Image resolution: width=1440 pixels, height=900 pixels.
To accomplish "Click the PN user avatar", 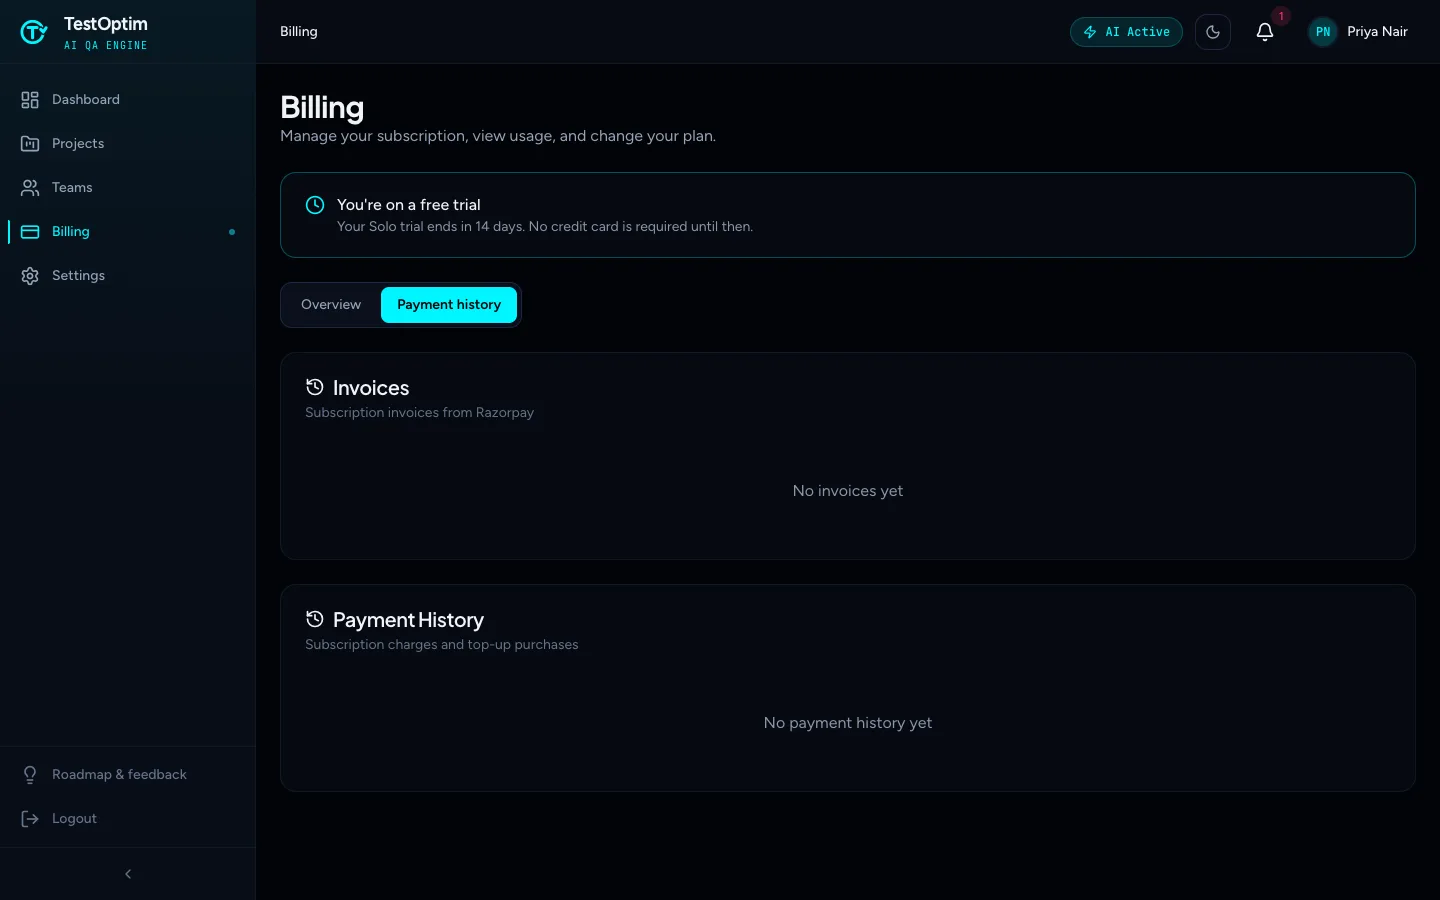I will click(1323, 32).
